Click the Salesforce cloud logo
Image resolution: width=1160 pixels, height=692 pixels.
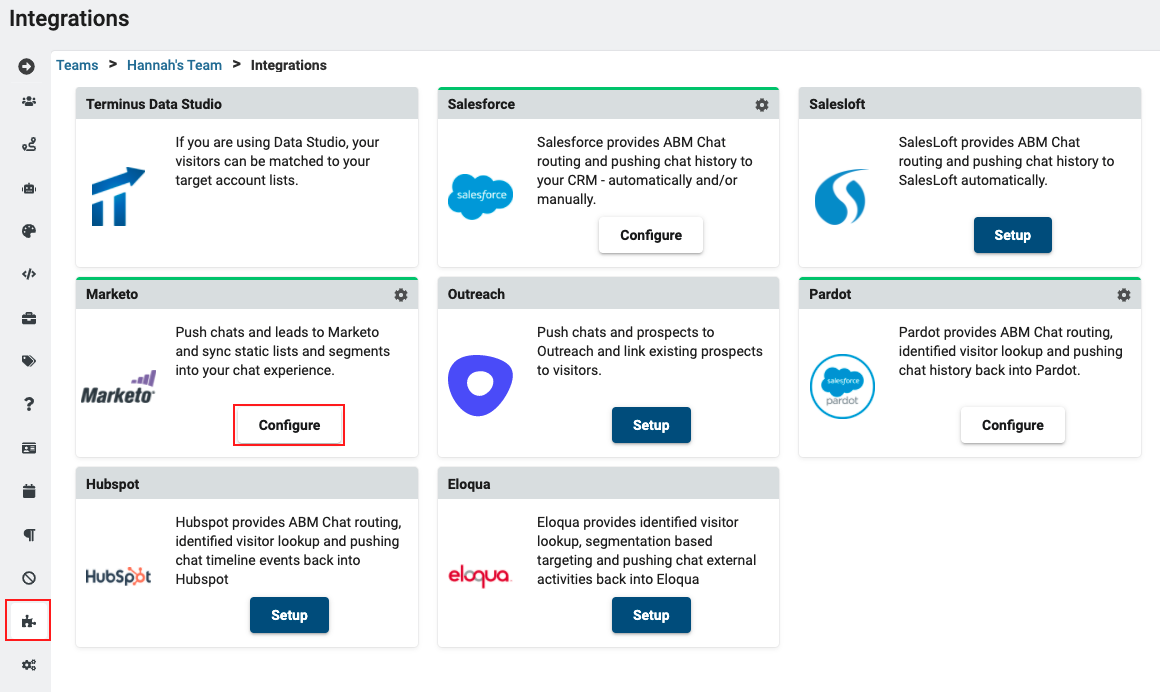pos(480,196)
